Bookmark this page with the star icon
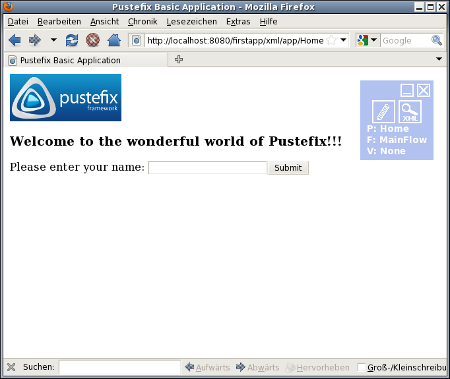This screenshot has width=450, height=379. pos(332,40)
